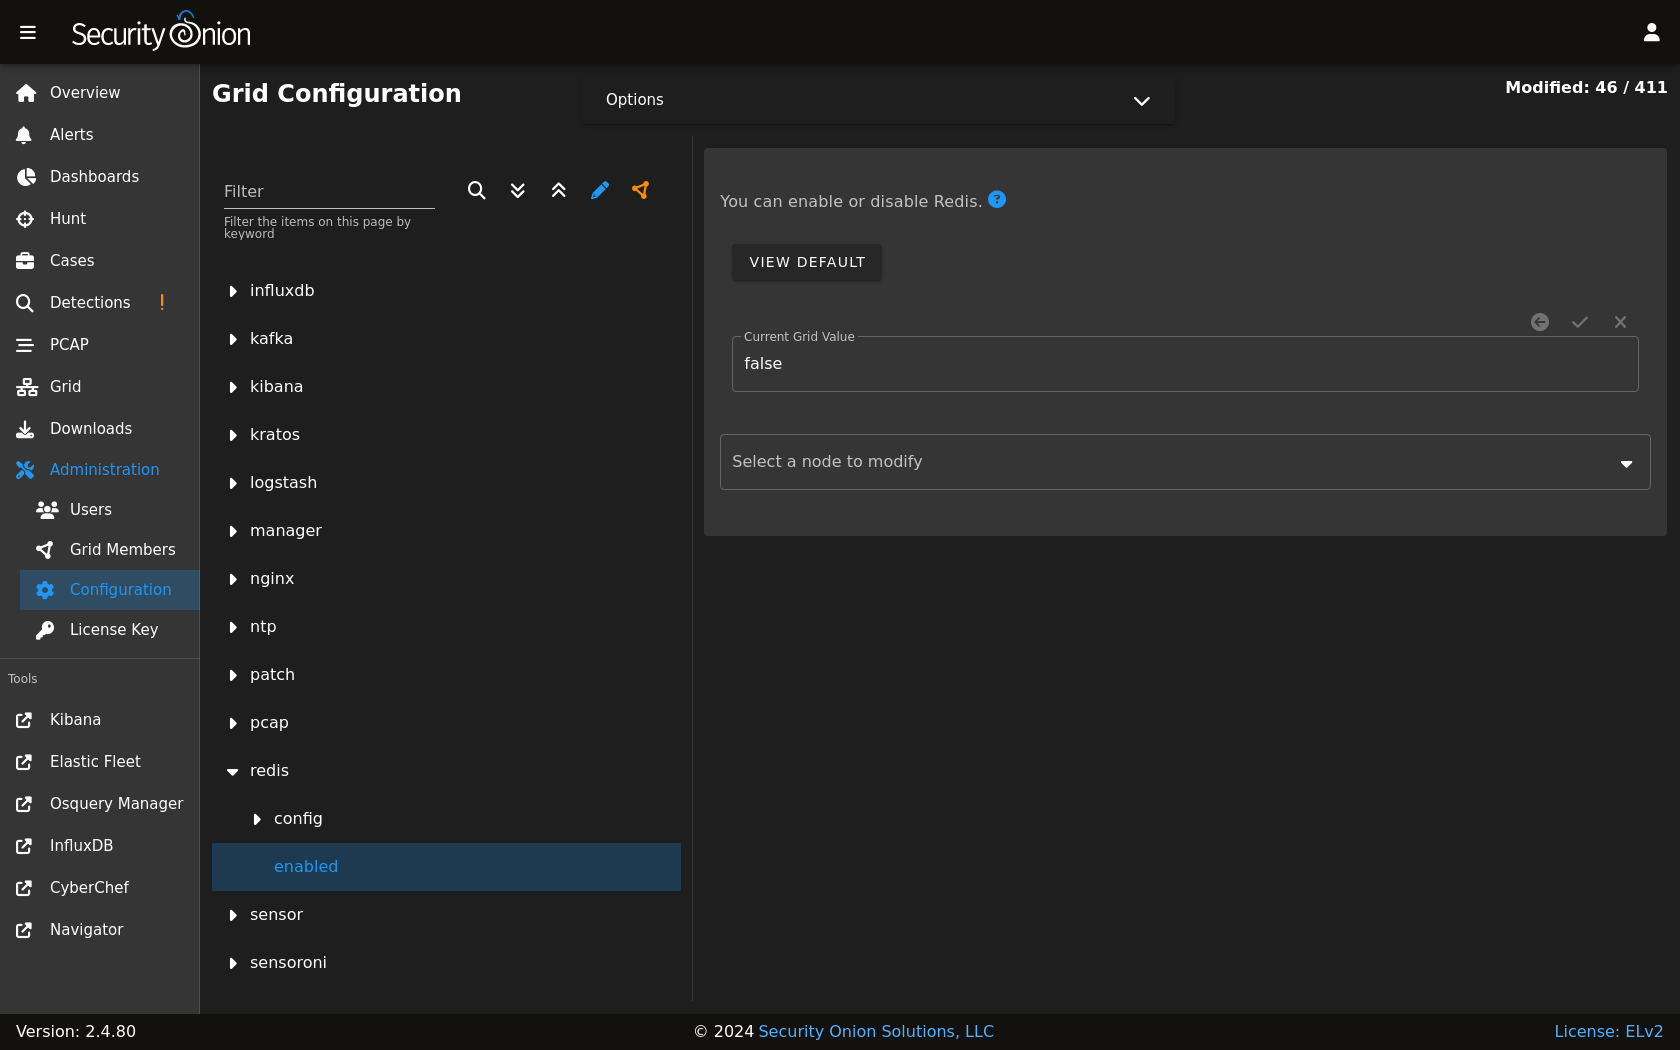Screen dimensions: 1680x1050
Task: Navigate to Hunt page
Action: tap(100, 219)
